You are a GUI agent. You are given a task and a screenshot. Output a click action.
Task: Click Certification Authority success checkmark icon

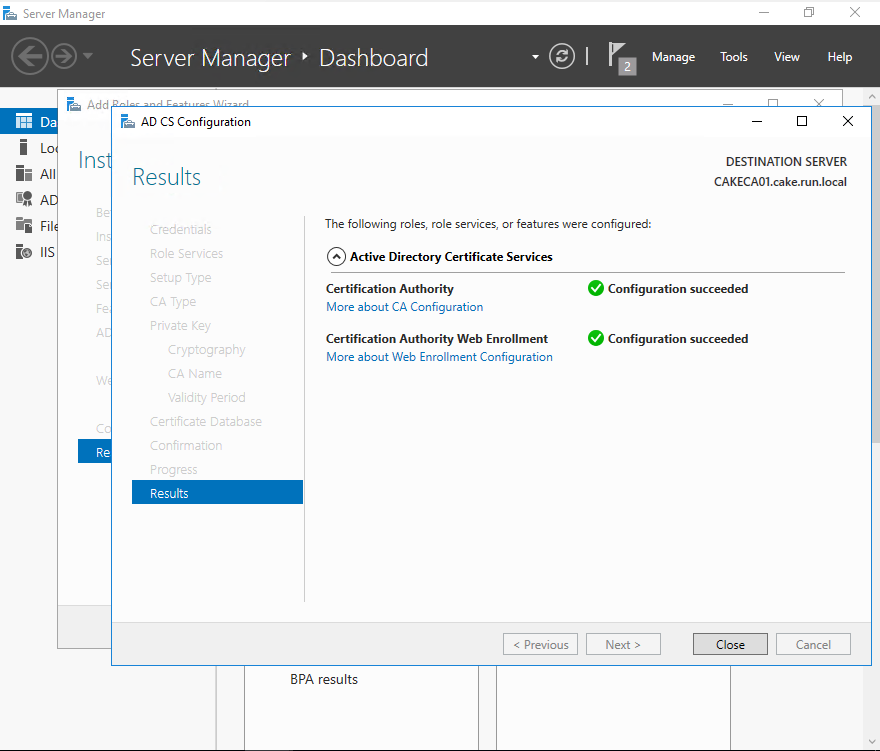coord(595,289)
